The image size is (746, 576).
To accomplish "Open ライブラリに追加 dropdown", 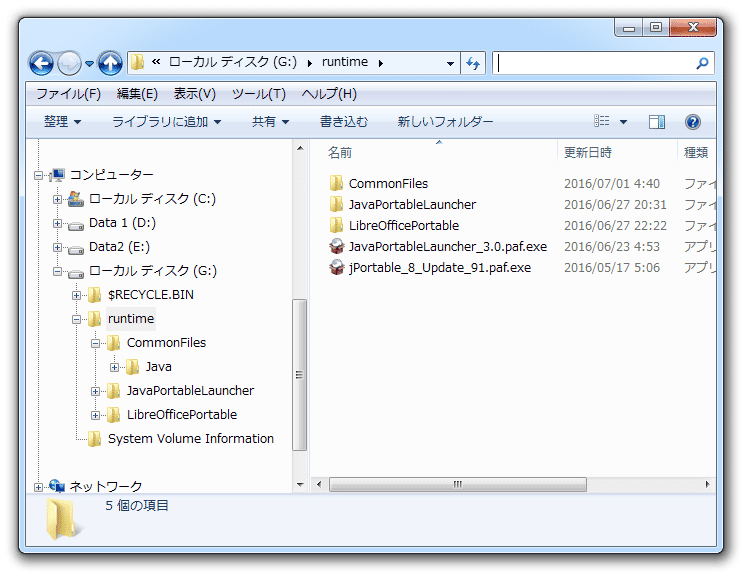I will coord(167,122).
